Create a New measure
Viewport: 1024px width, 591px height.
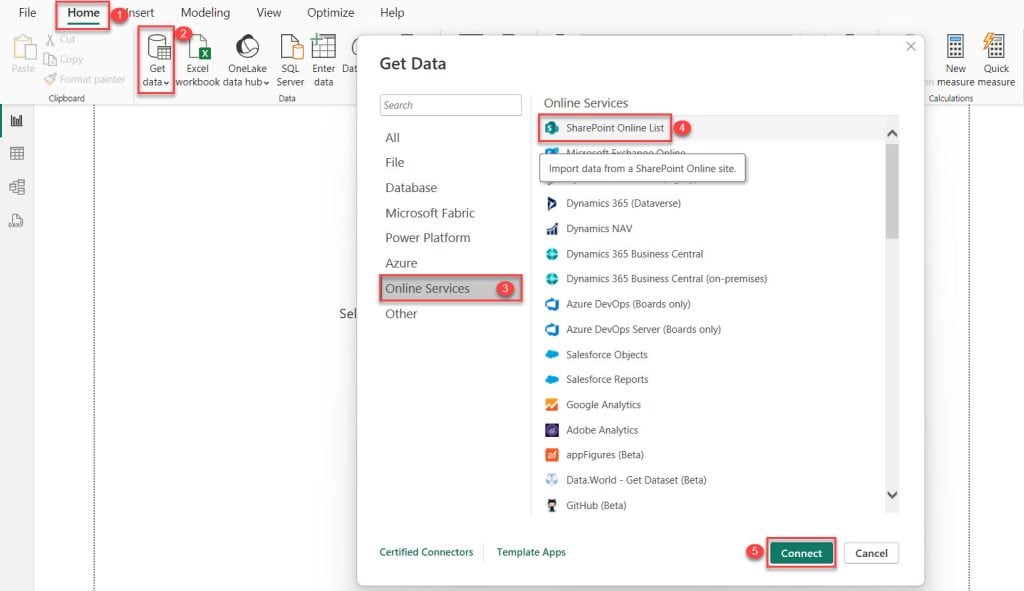955,60
